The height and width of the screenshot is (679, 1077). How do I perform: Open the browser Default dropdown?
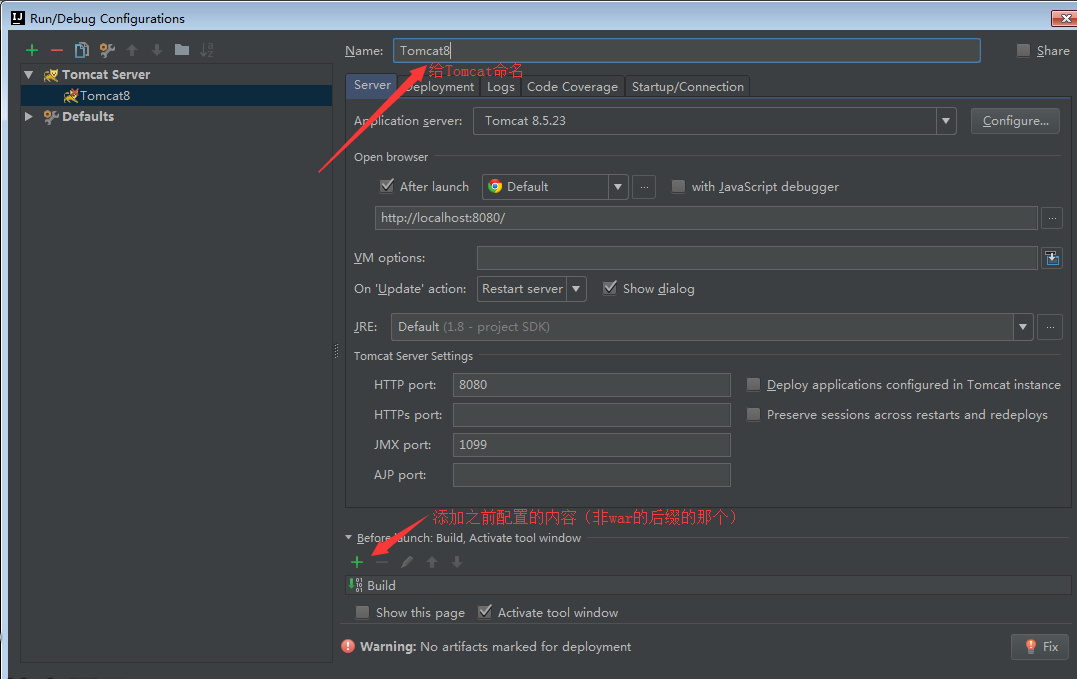617,187
